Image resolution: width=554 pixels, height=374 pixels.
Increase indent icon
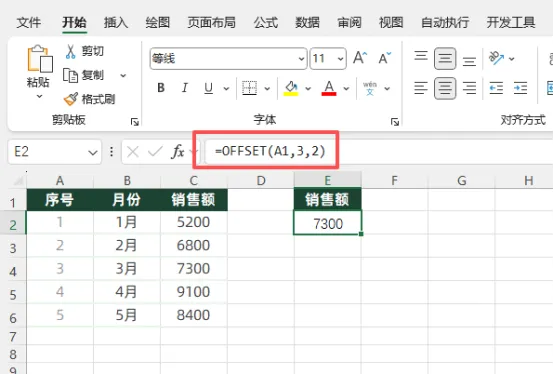tap(520, 88)
